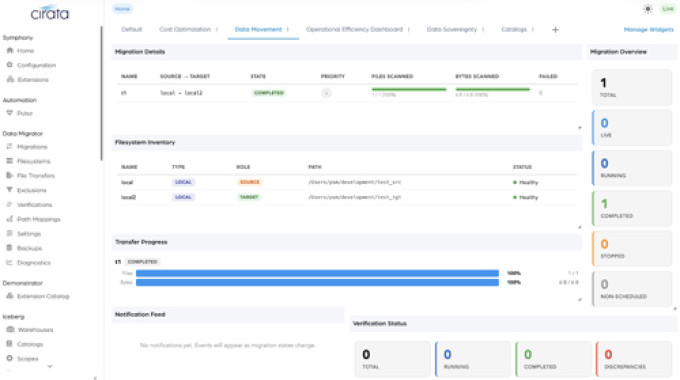Image resolution: width=680 pixels, height=380 pixels.
Task: Click the Total migrations card
Action: tap(631, 88)
